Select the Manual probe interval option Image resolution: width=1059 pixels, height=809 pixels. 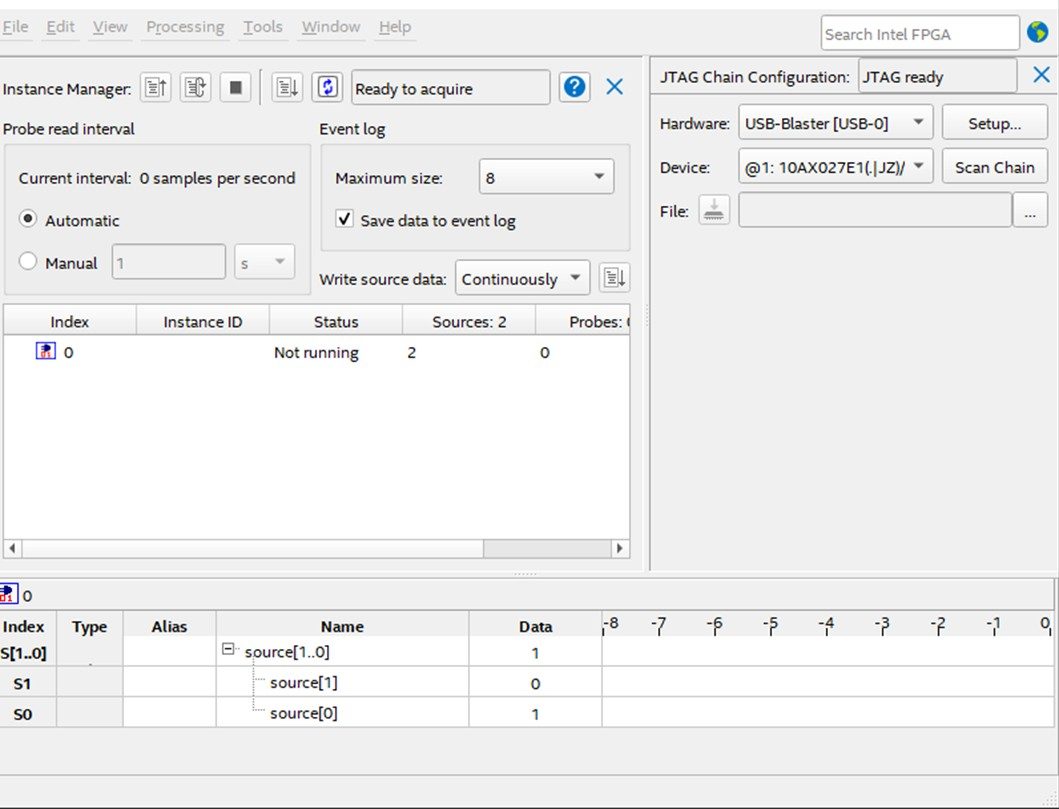(28, 263)
